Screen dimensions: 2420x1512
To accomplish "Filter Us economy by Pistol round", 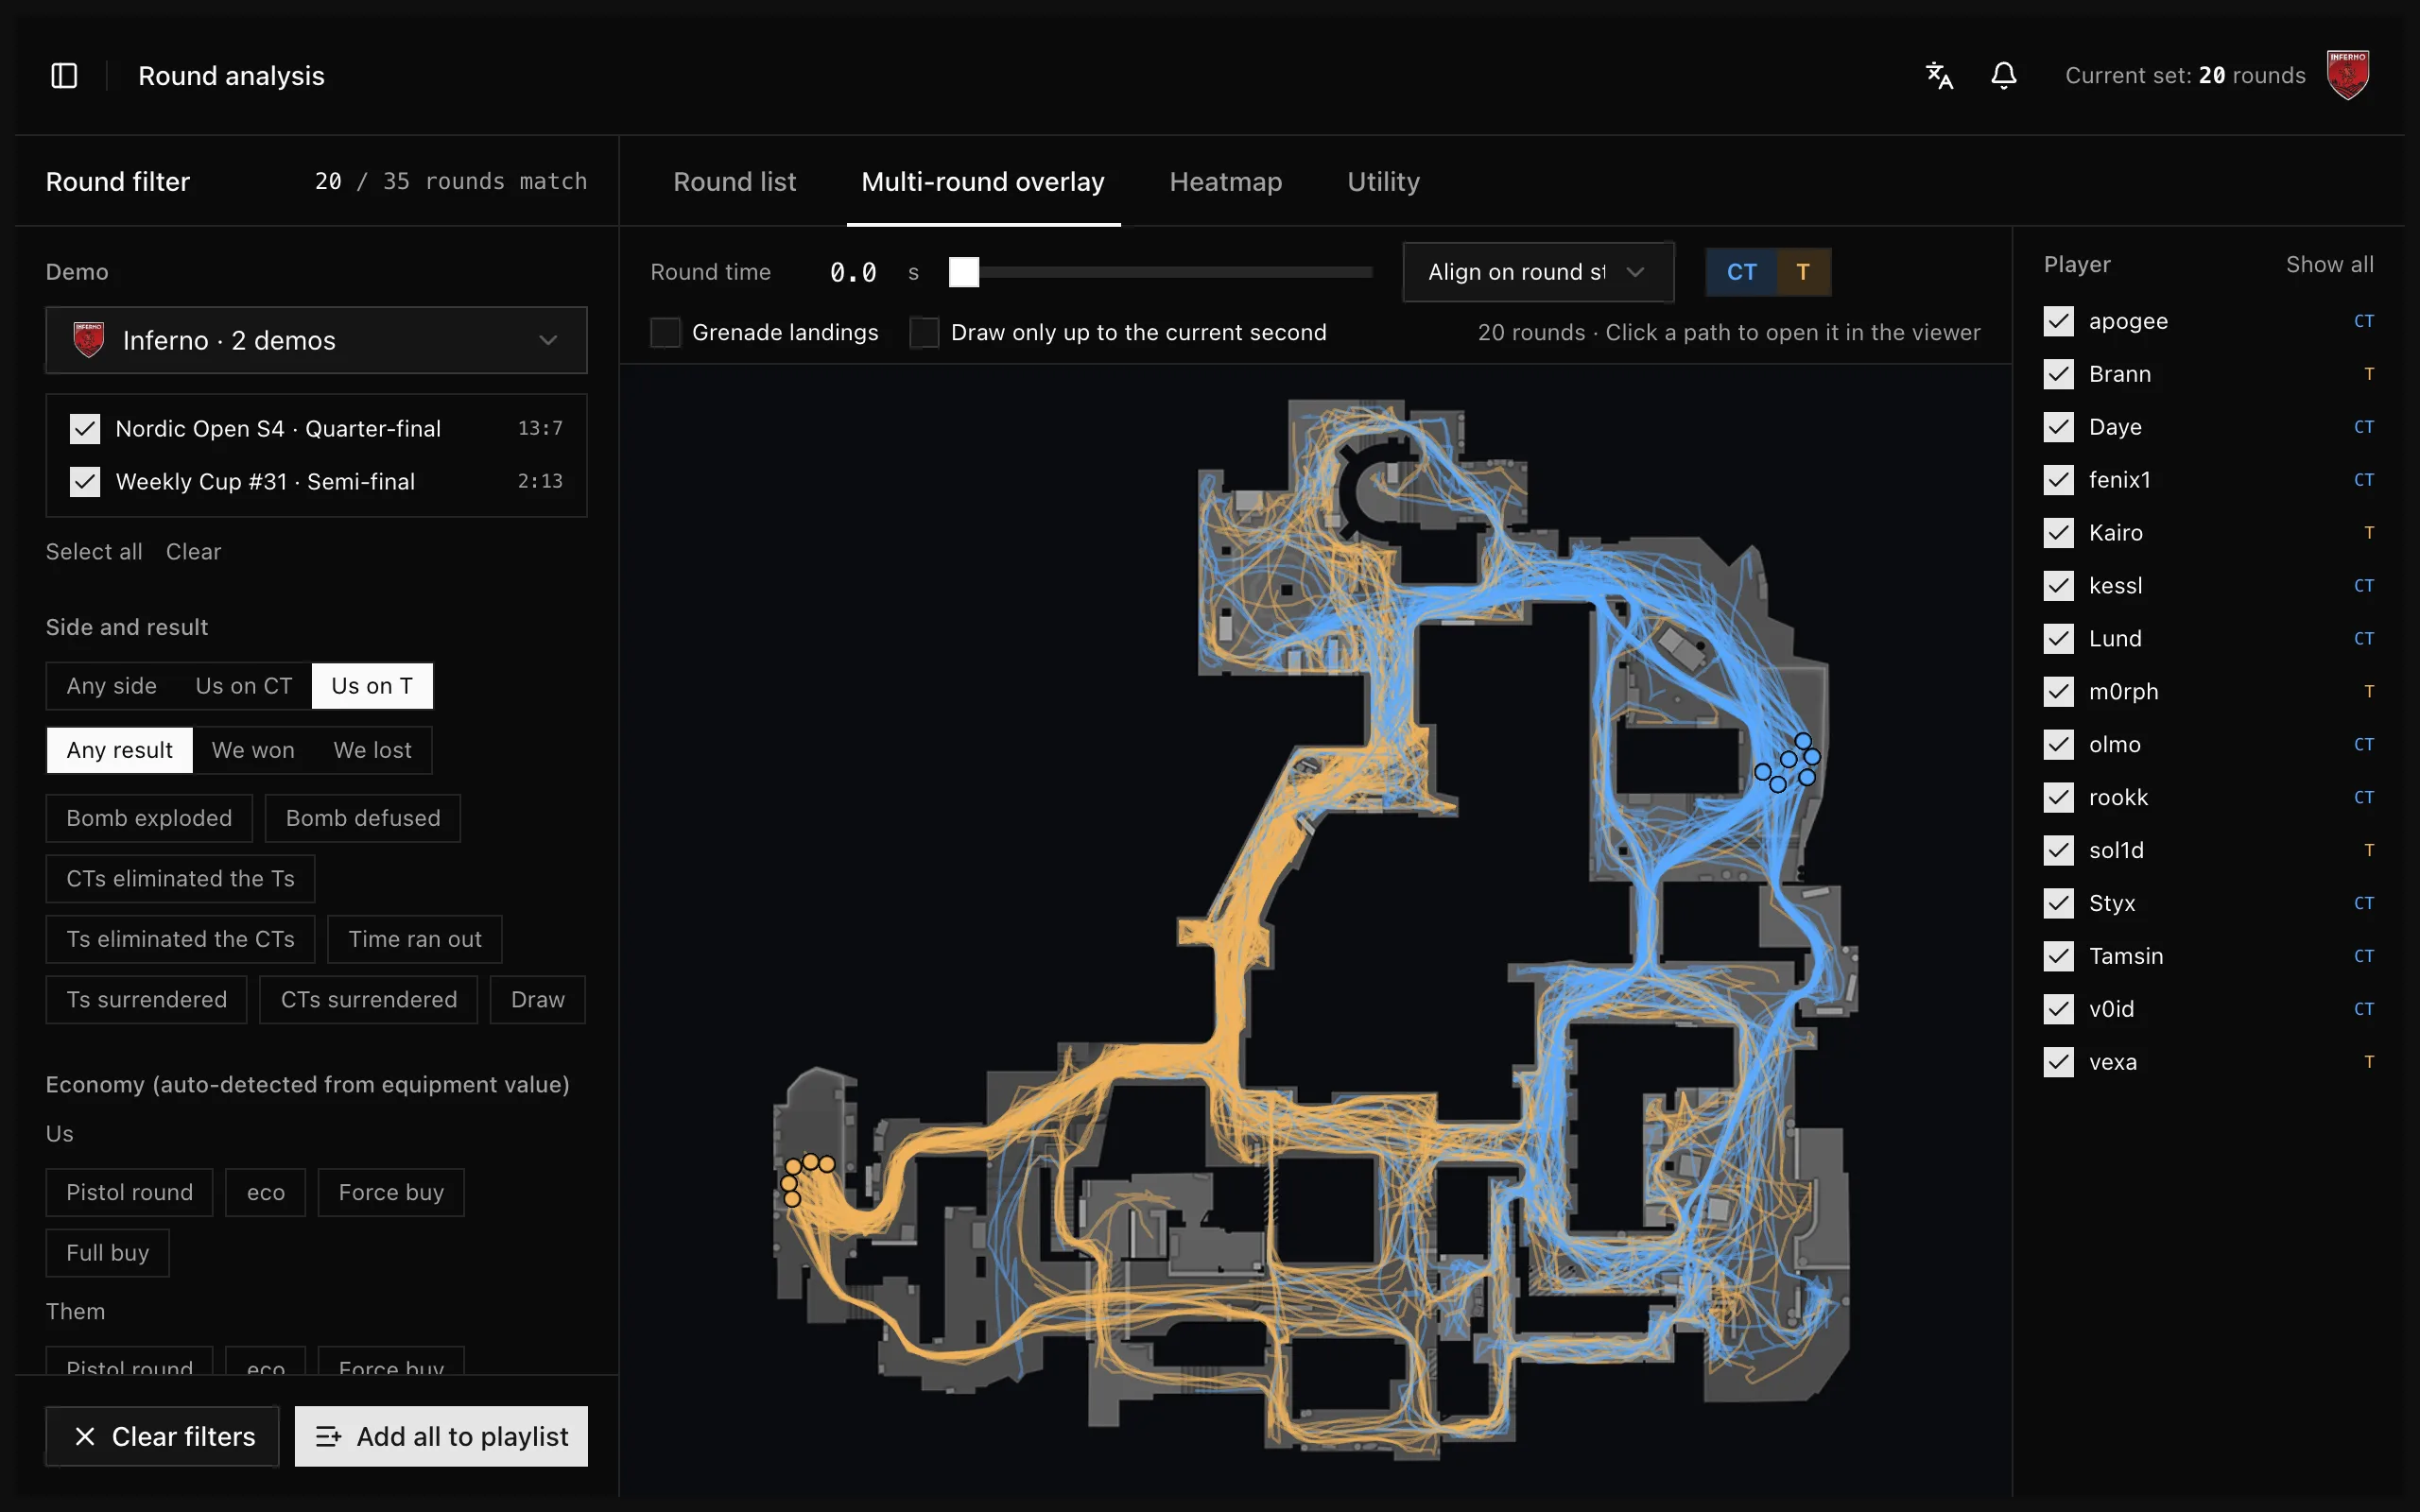I will click(x=129, y=1193).
